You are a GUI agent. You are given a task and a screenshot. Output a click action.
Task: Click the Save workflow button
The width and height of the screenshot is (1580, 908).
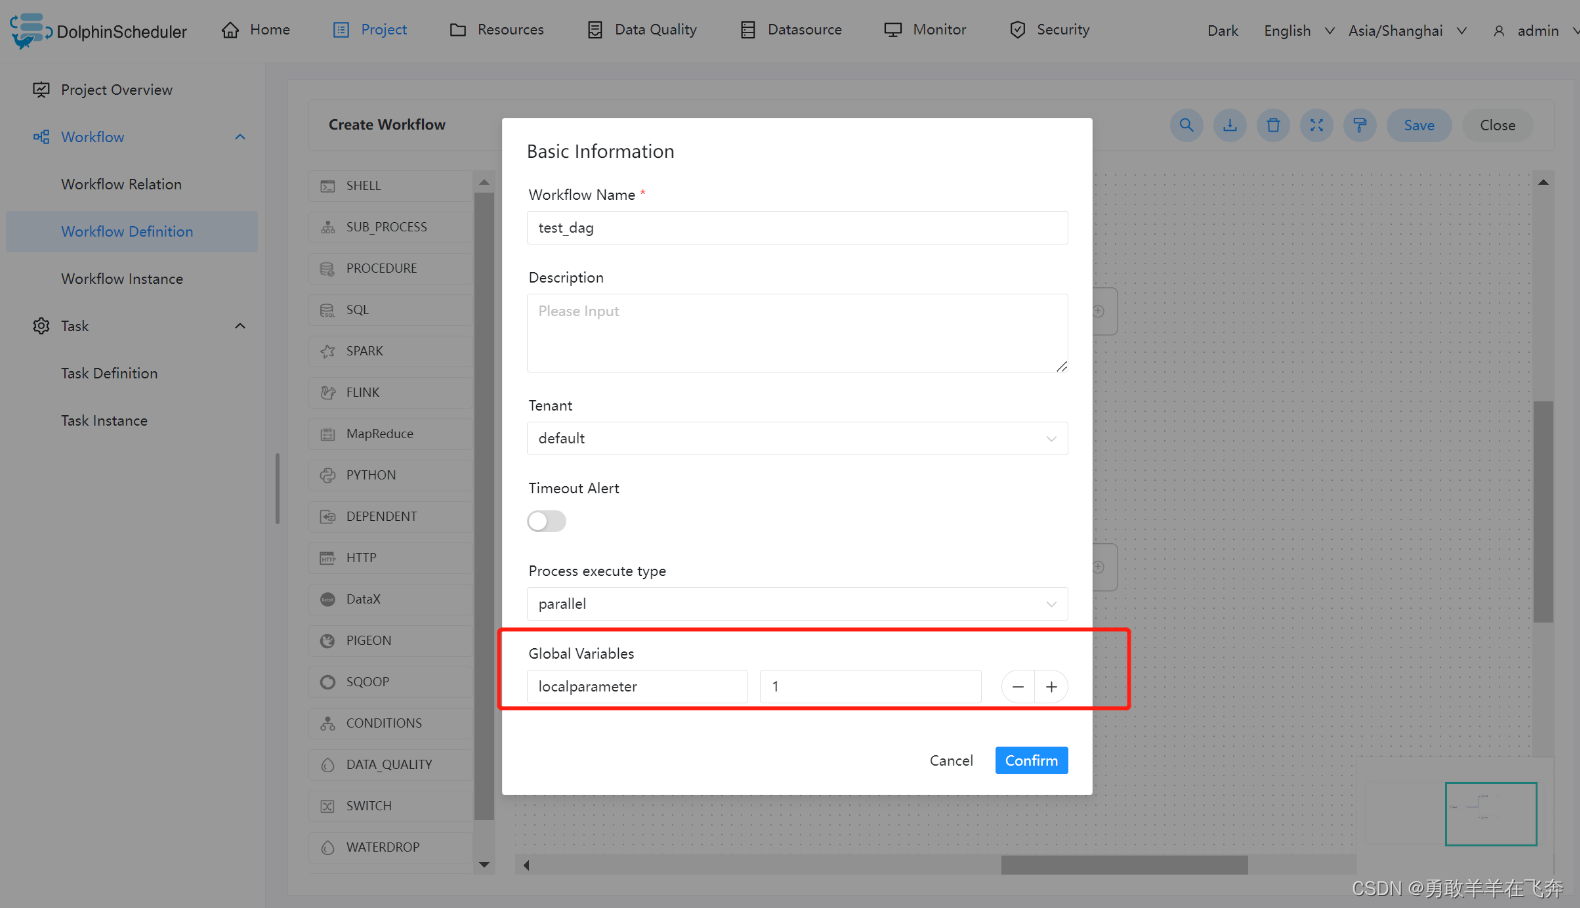pos(1419,125)
